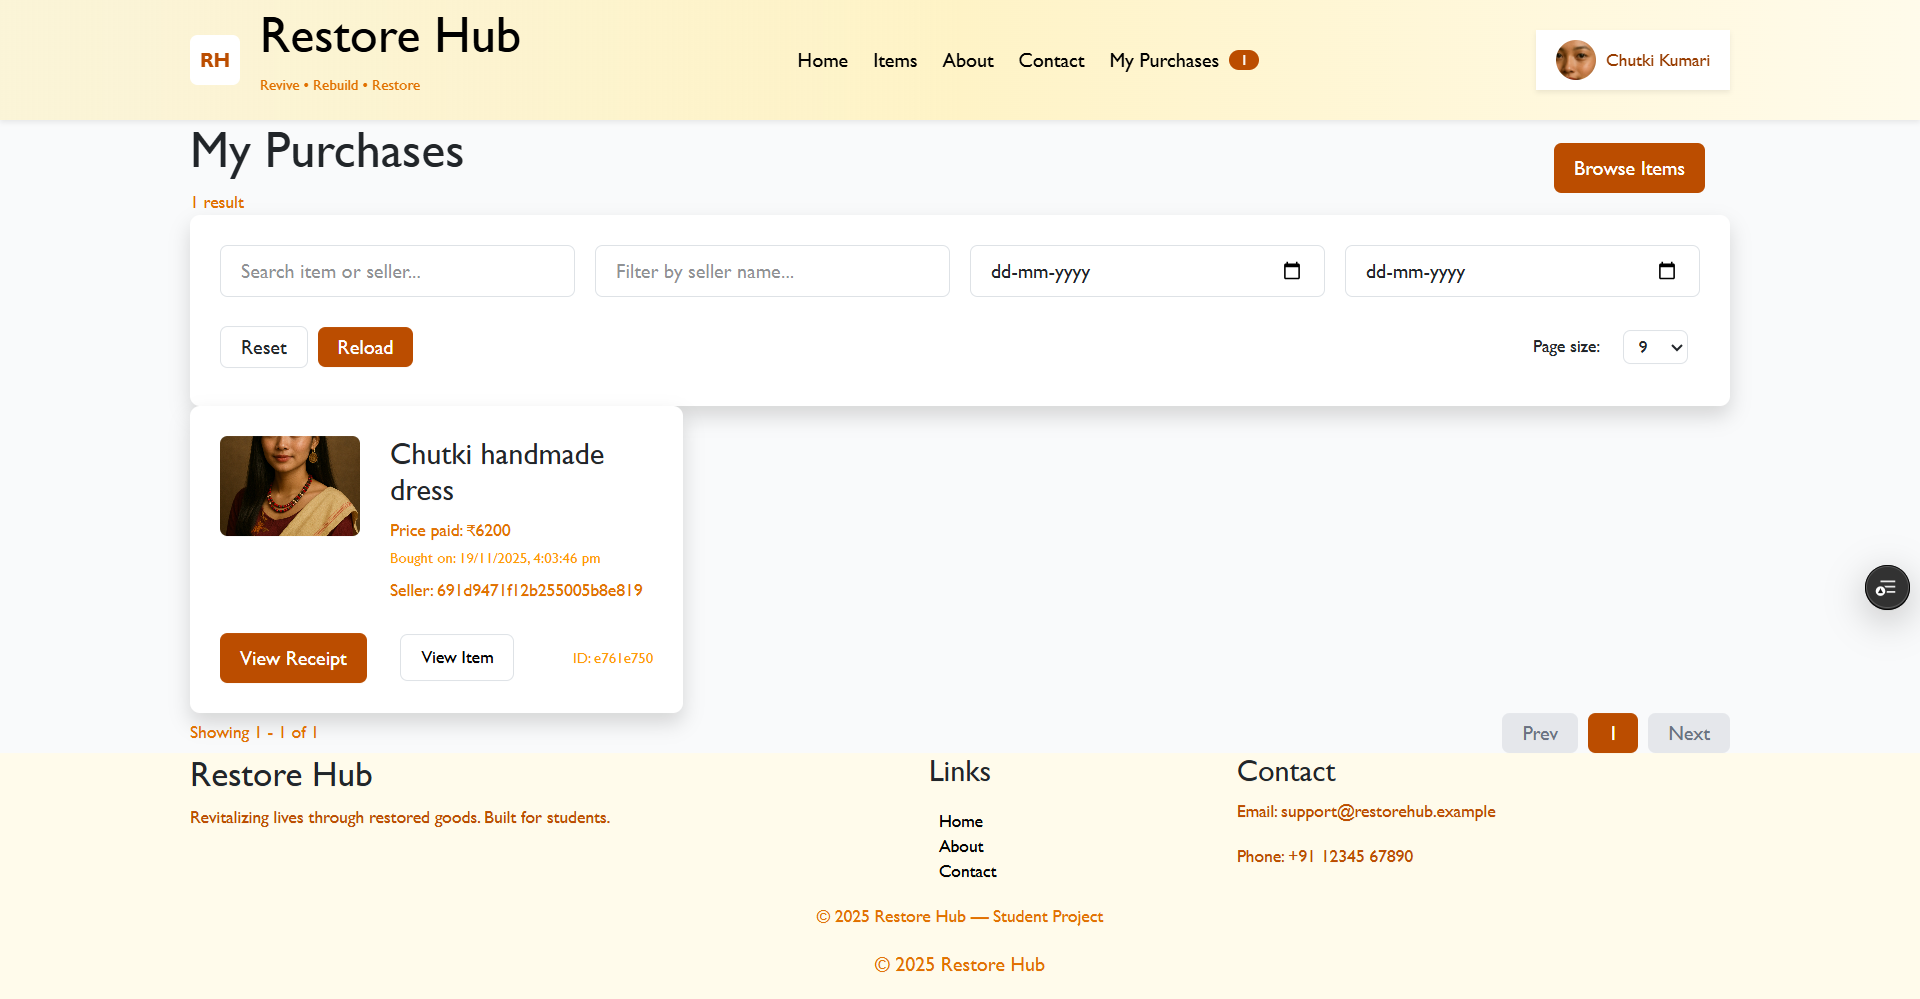This screenshot has height=999, width=1920.
Task: Navigate to the Items menu
Action: [894, 60]
